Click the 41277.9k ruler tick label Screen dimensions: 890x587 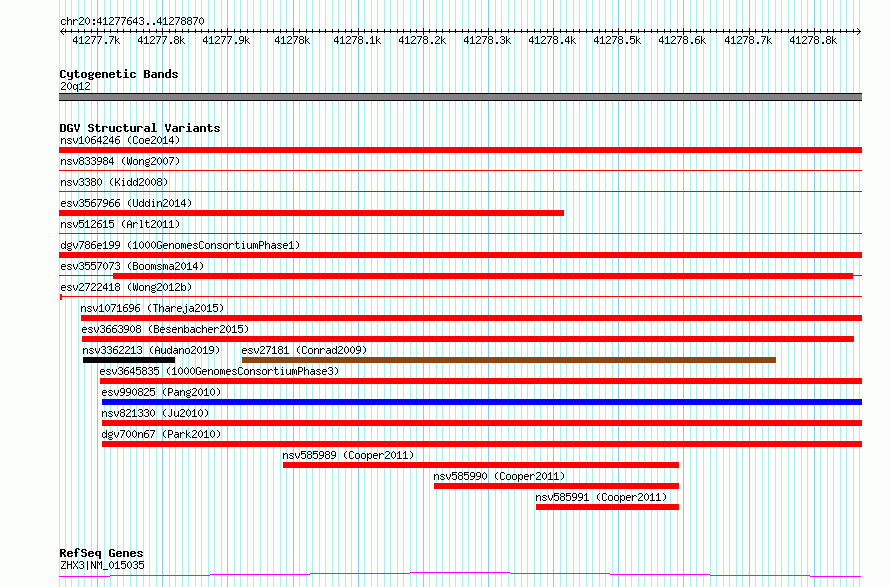[x=226, y=40]
